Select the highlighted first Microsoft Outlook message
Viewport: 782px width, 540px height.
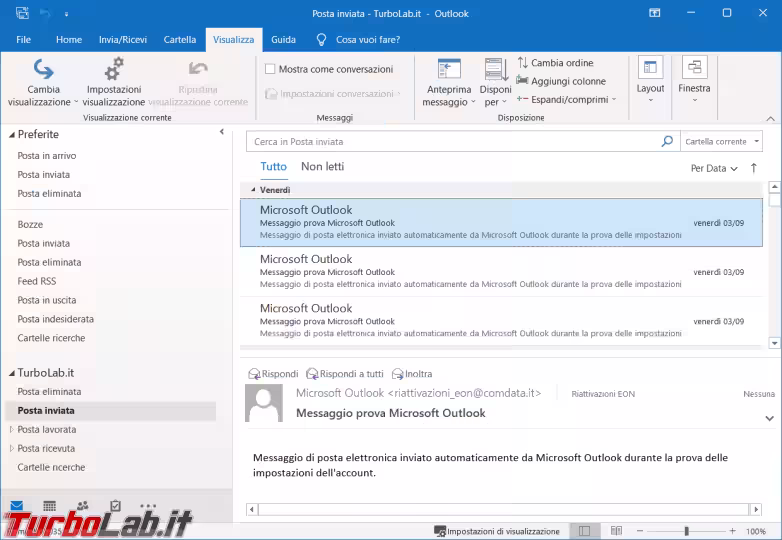(x=501, y=222)
